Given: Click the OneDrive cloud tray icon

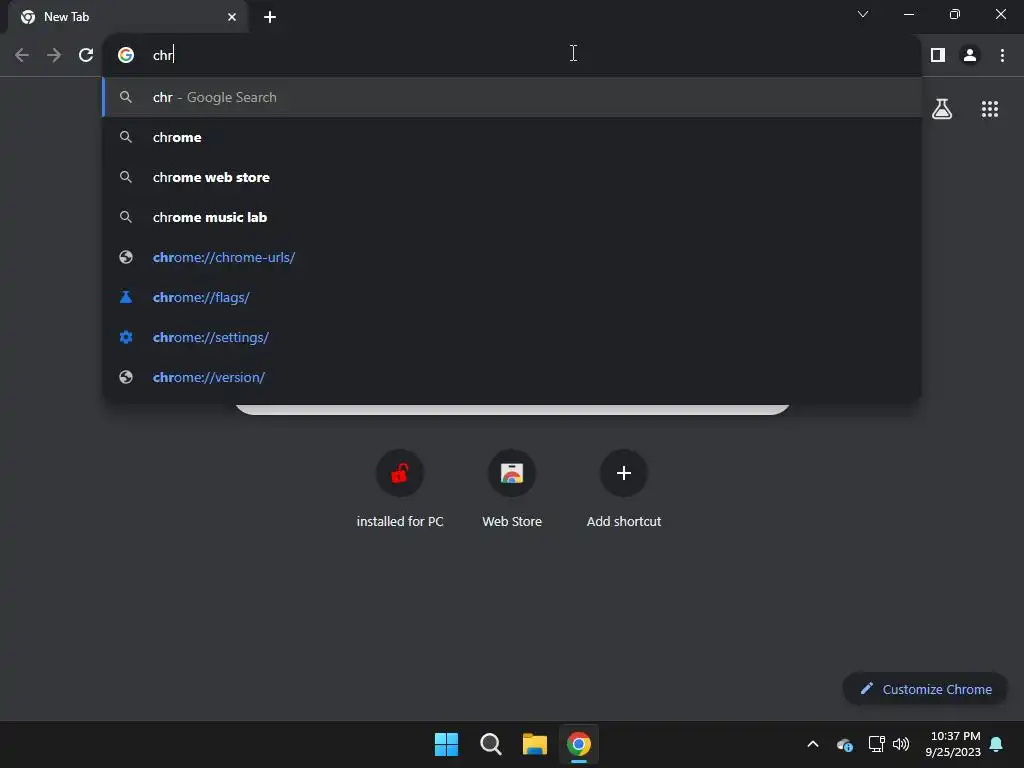Looking at the screenshot, I should (x=844, y=744).
